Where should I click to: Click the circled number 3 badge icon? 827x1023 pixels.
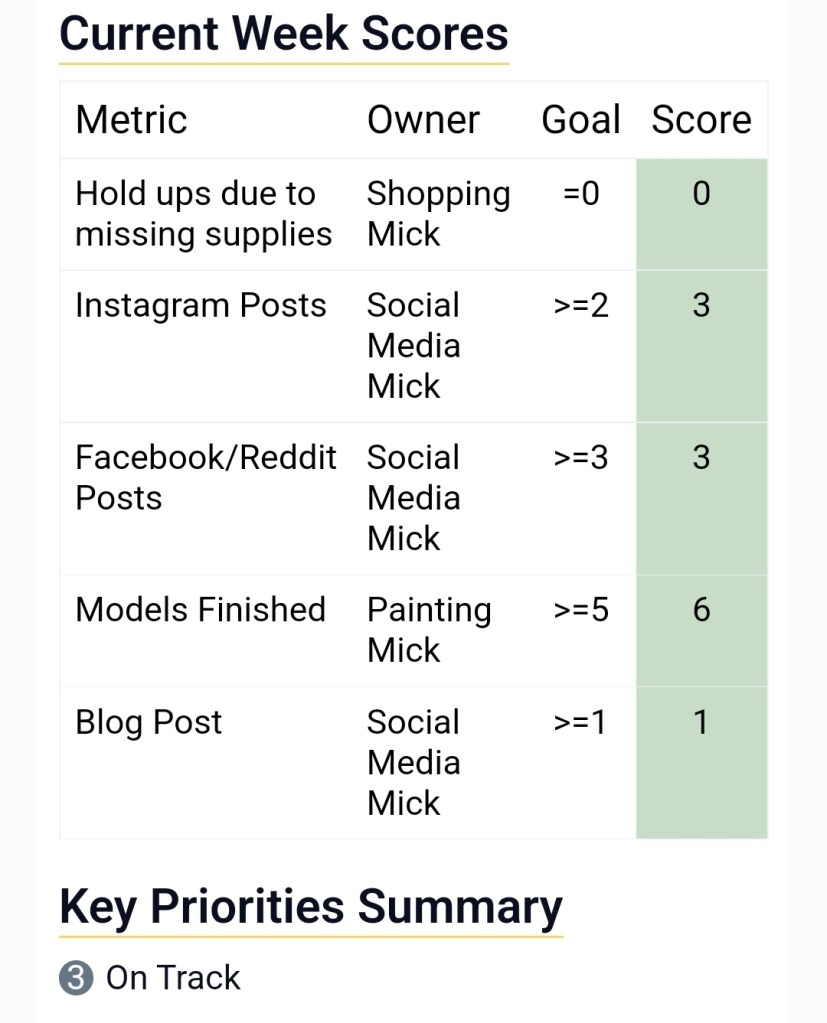pyautogui.click(x=76, y=978)
